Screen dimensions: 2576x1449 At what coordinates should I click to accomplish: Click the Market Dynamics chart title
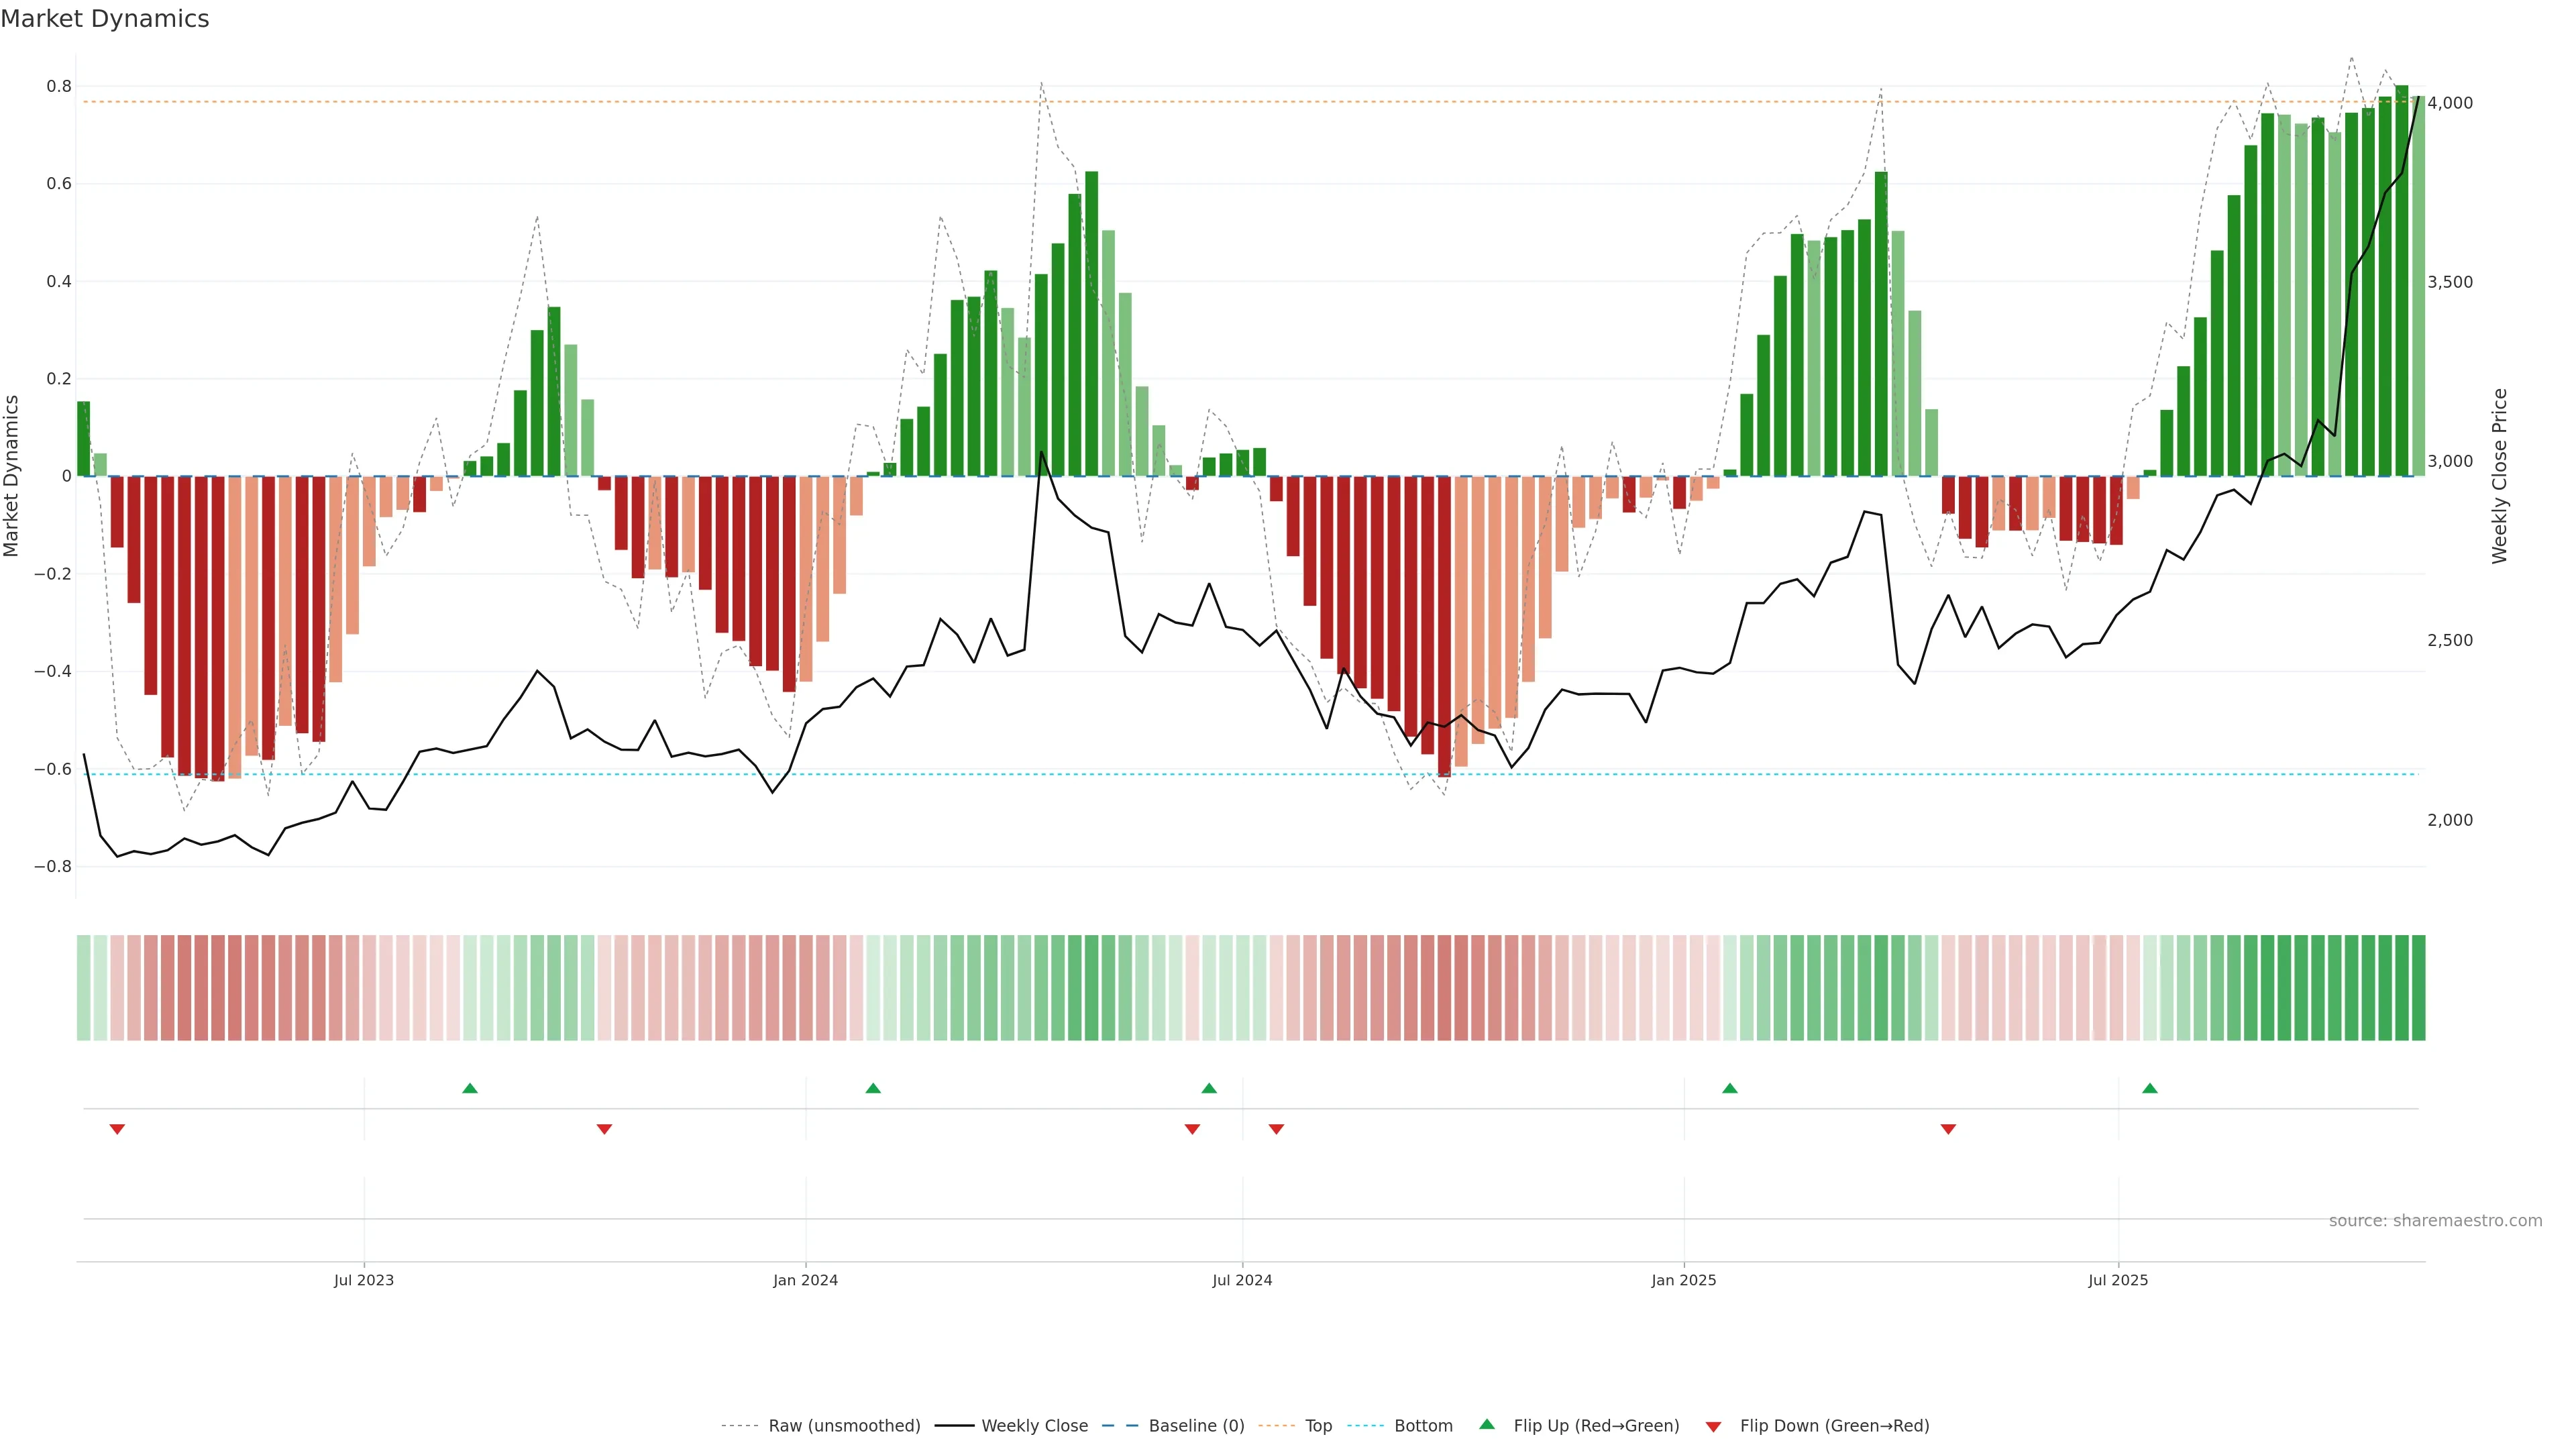[x=105, y=19]
